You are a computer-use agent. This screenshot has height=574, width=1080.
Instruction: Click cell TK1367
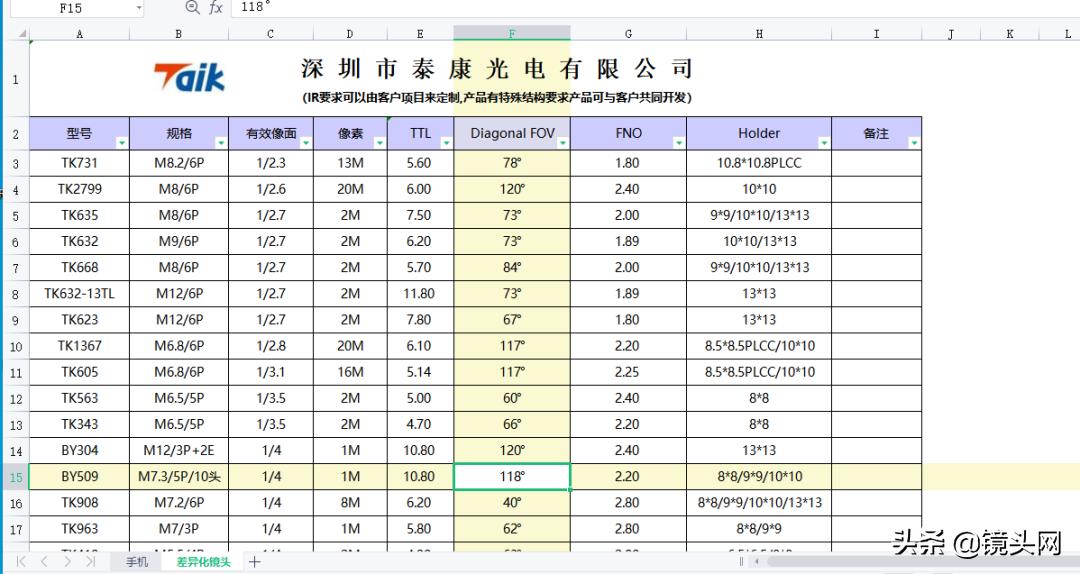[x=79, y=347]
